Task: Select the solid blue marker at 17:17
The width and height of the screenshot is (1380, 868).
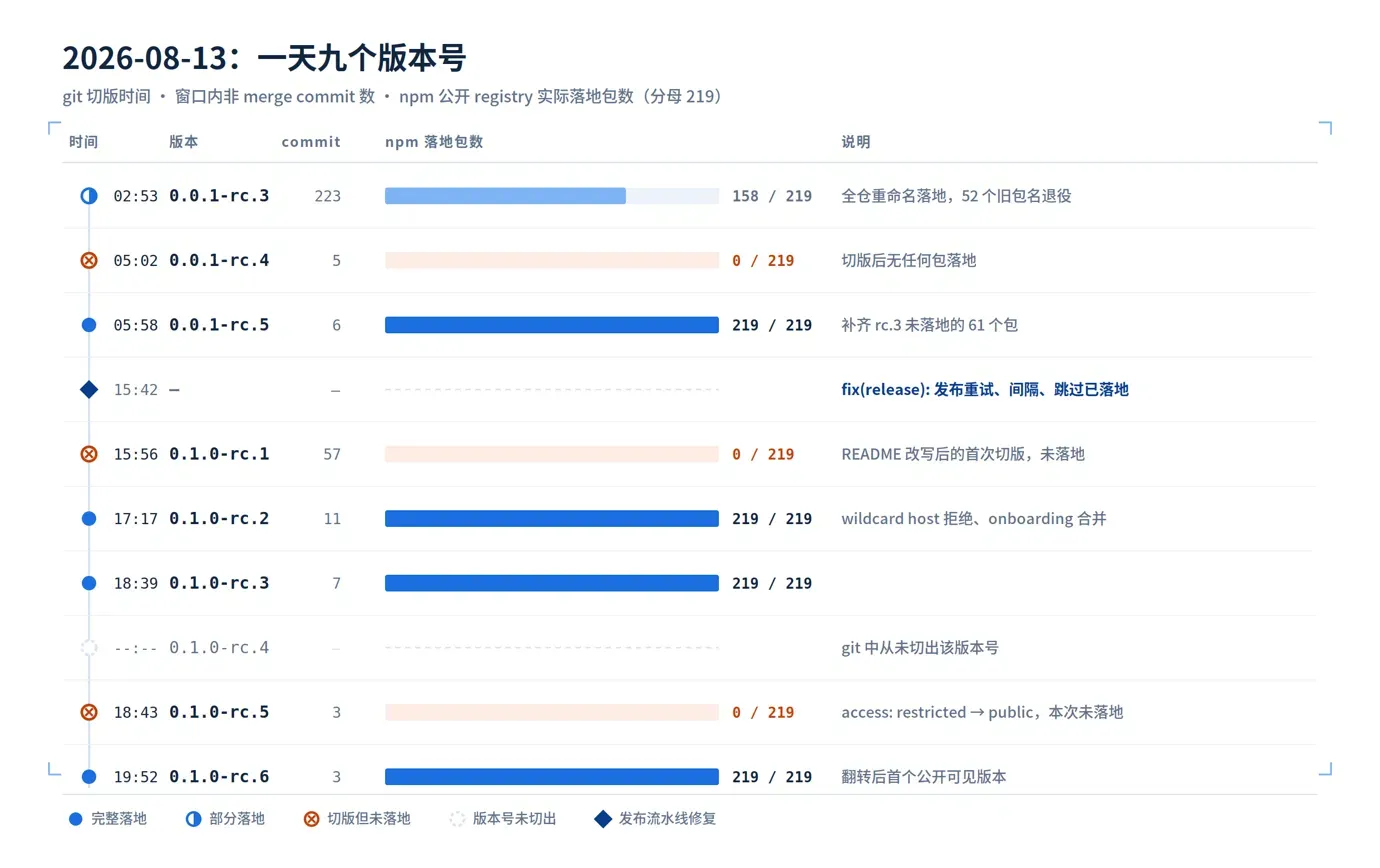Action: pos(89,518)
